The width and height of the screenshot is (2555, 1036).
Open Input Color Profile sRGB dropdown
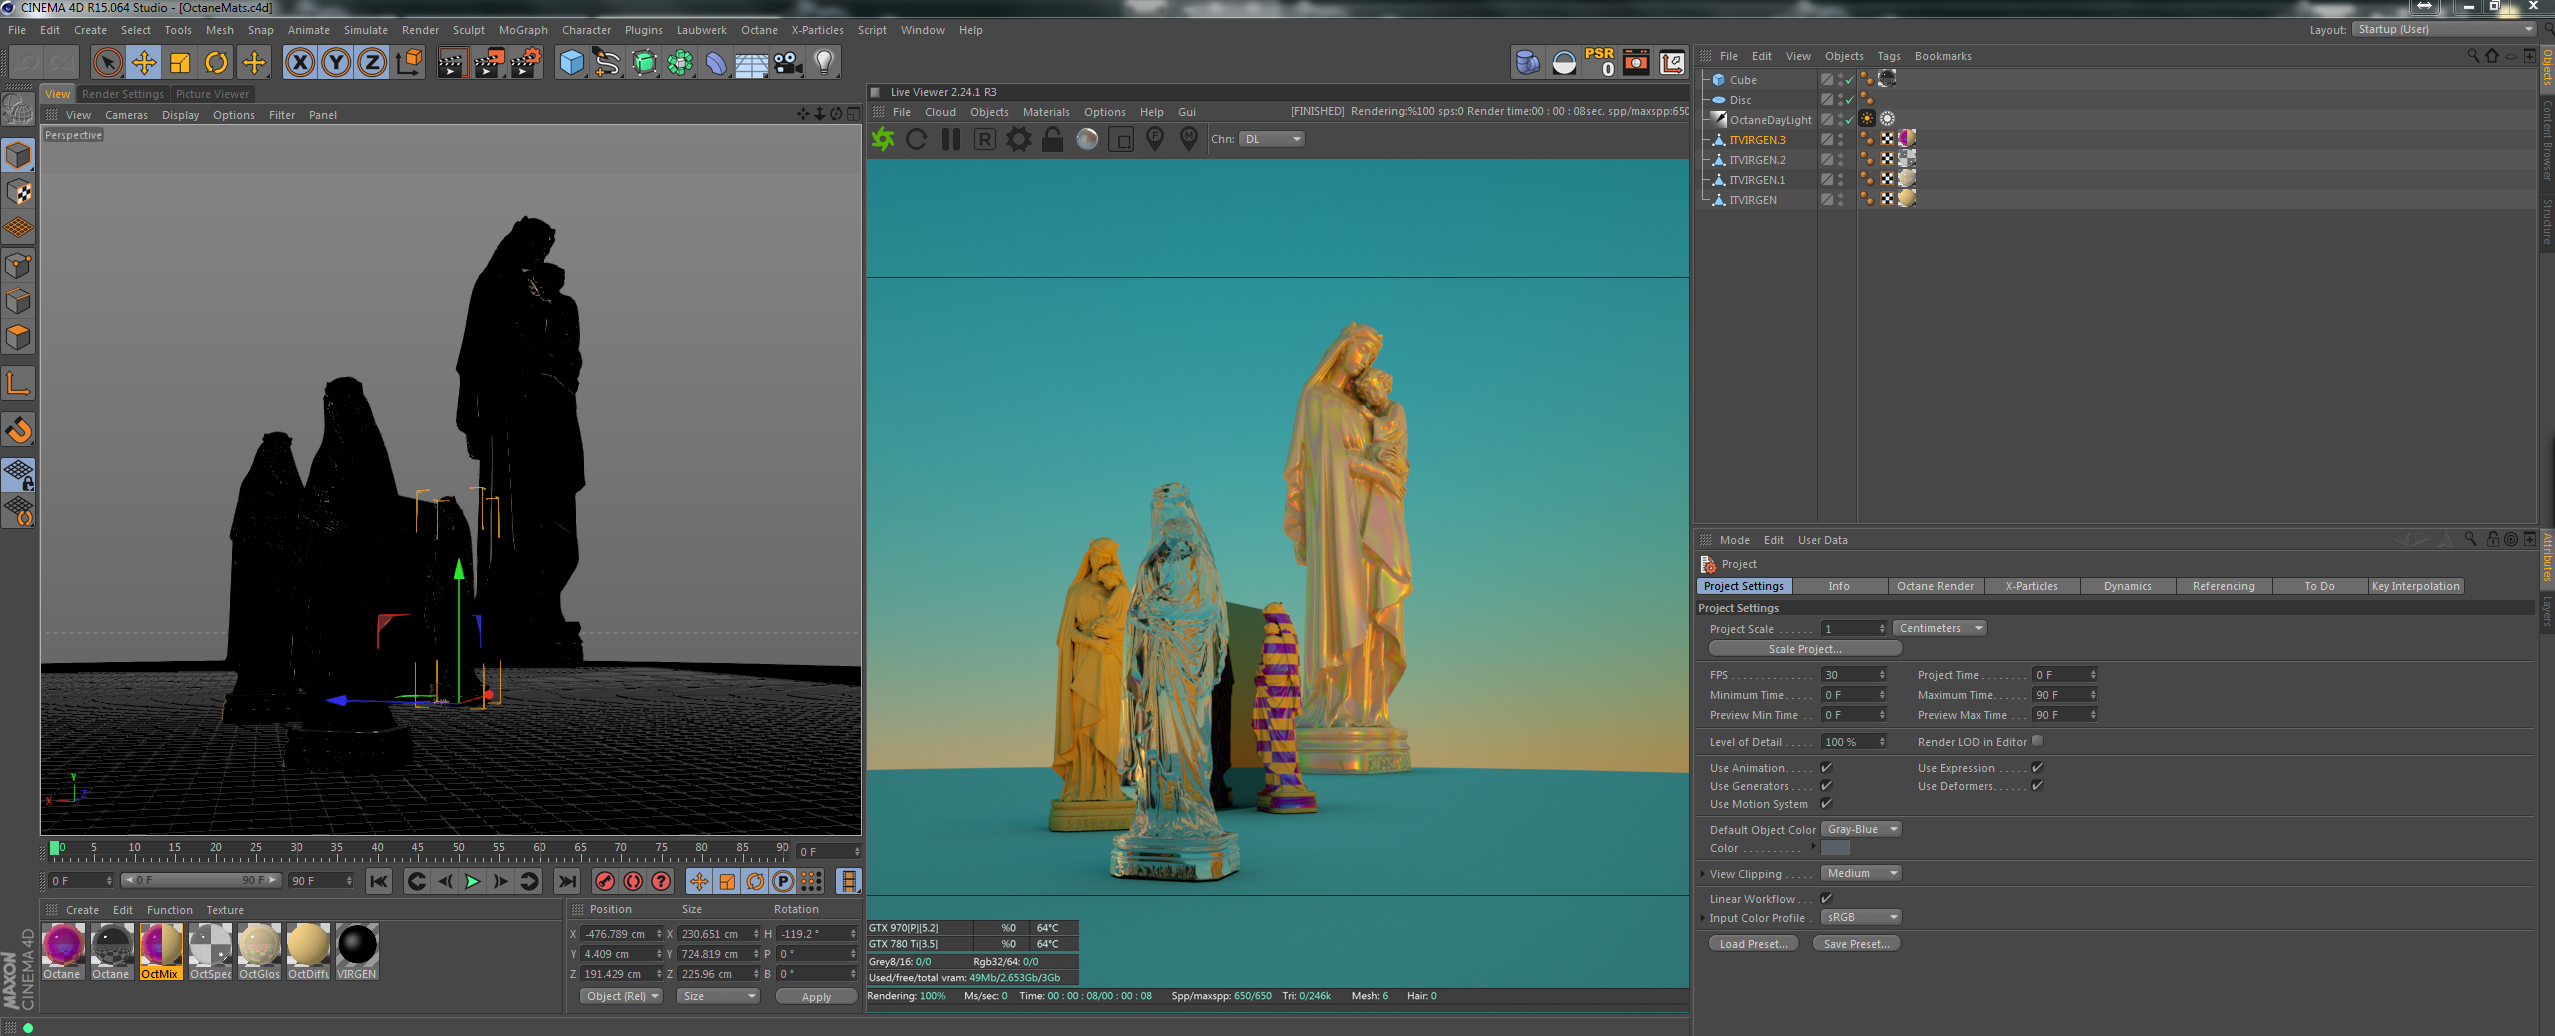[1861, 917]
